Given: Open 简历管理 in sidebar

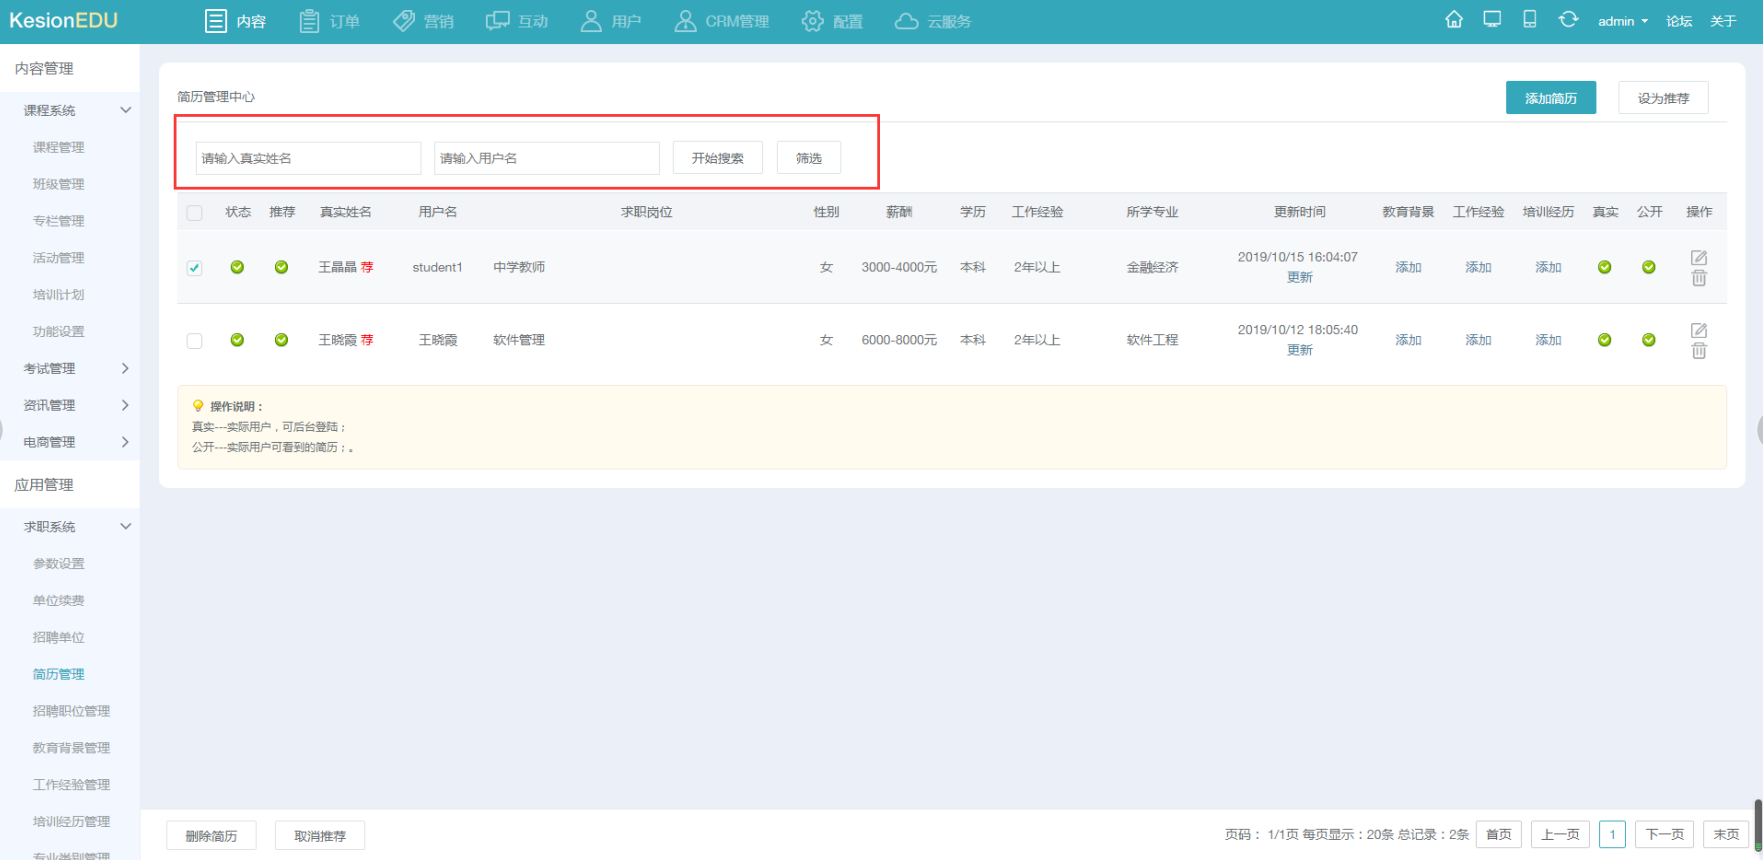Looking at the screenshot, I should [58, 674].
